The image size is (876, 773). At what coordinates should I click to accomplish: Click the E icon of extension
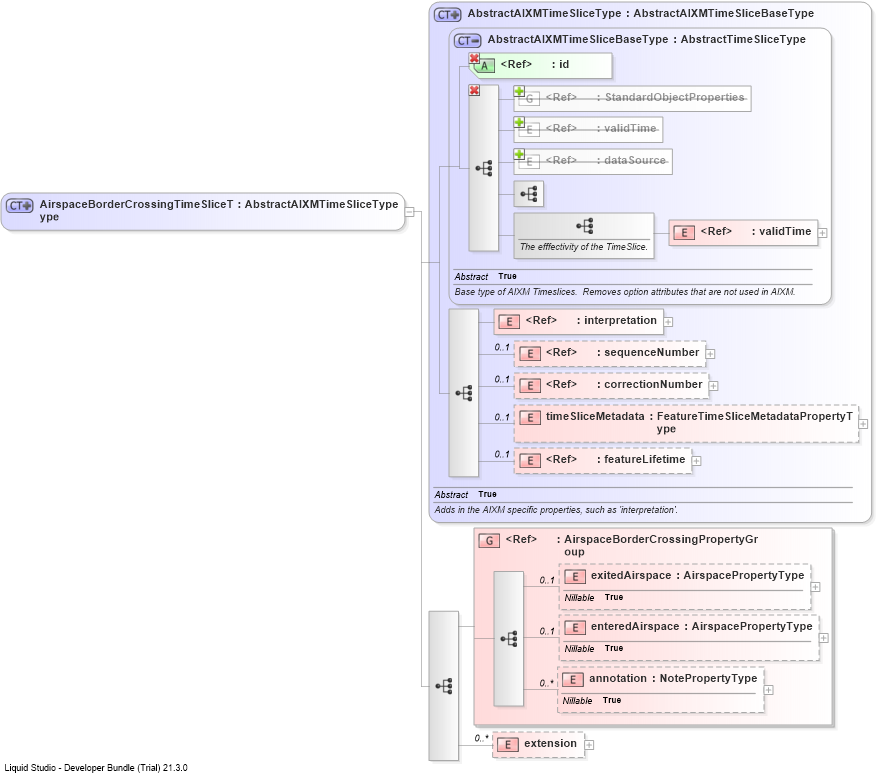[507, 745]
